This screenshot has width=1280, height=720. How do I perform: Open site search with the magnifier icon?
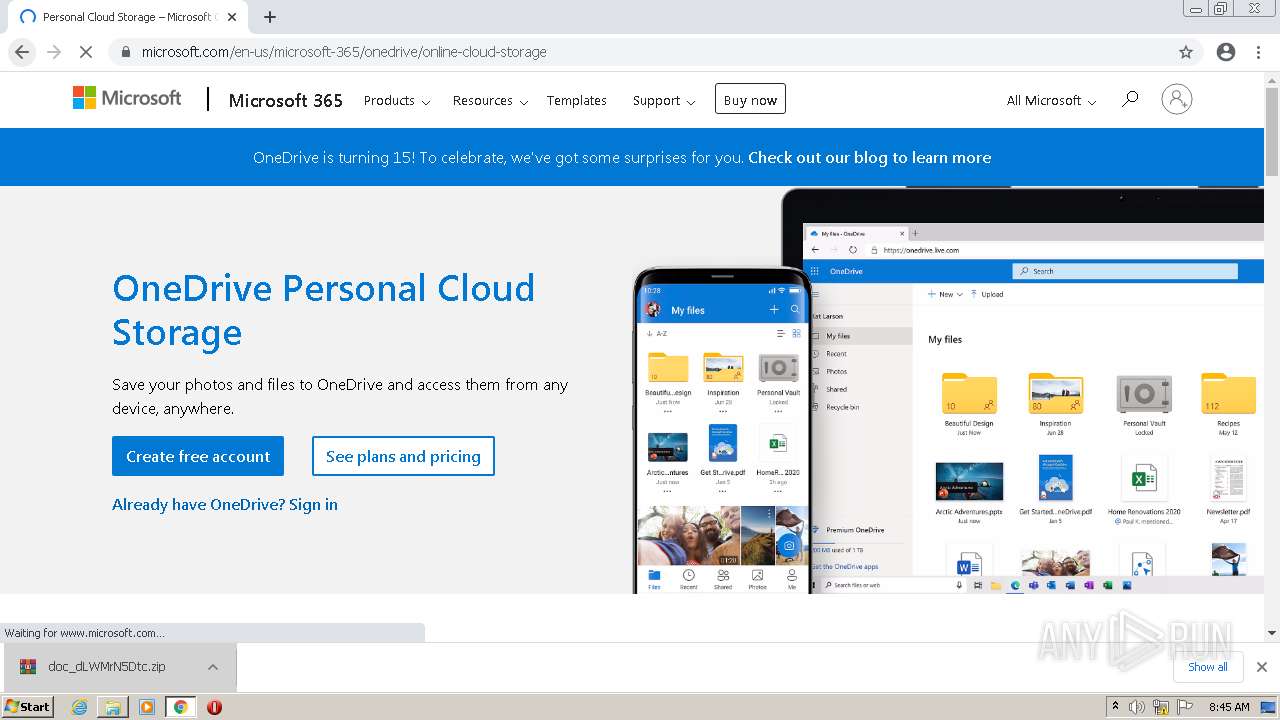pos(1130,99)
